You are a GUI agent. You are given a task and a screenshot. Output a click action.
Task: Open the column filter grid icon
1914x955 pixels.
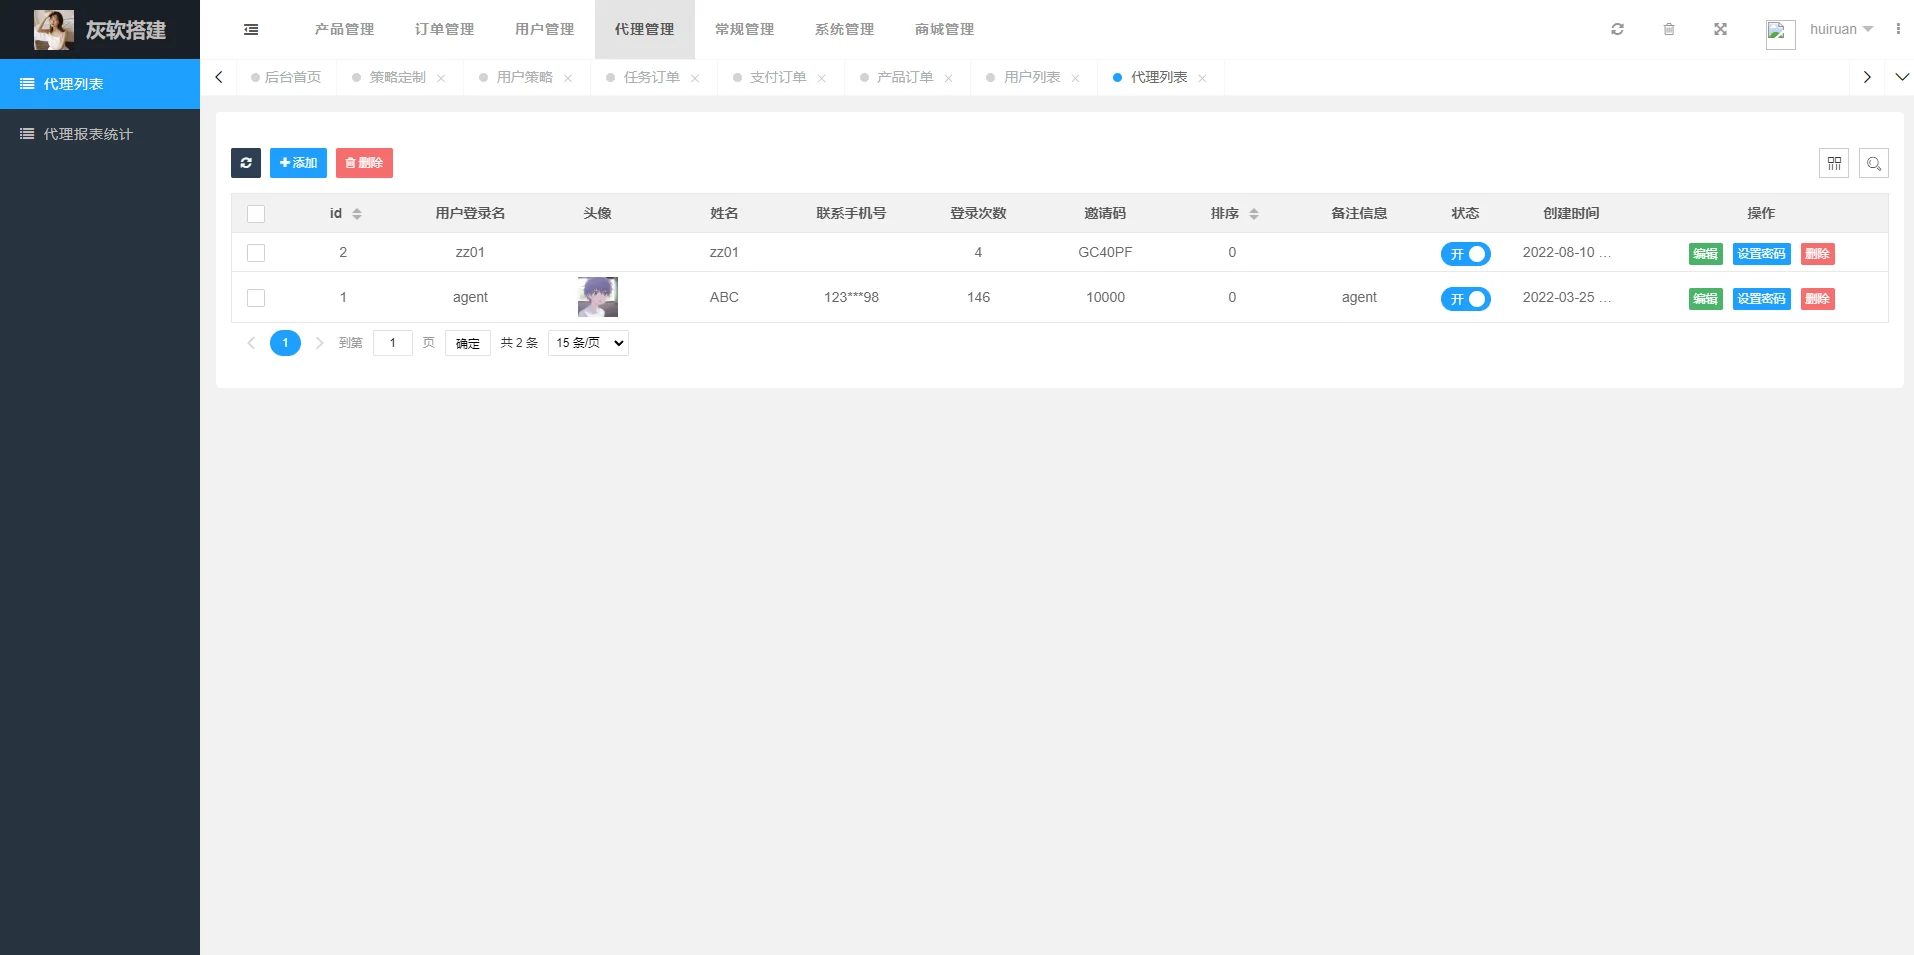pos(1834,163)
